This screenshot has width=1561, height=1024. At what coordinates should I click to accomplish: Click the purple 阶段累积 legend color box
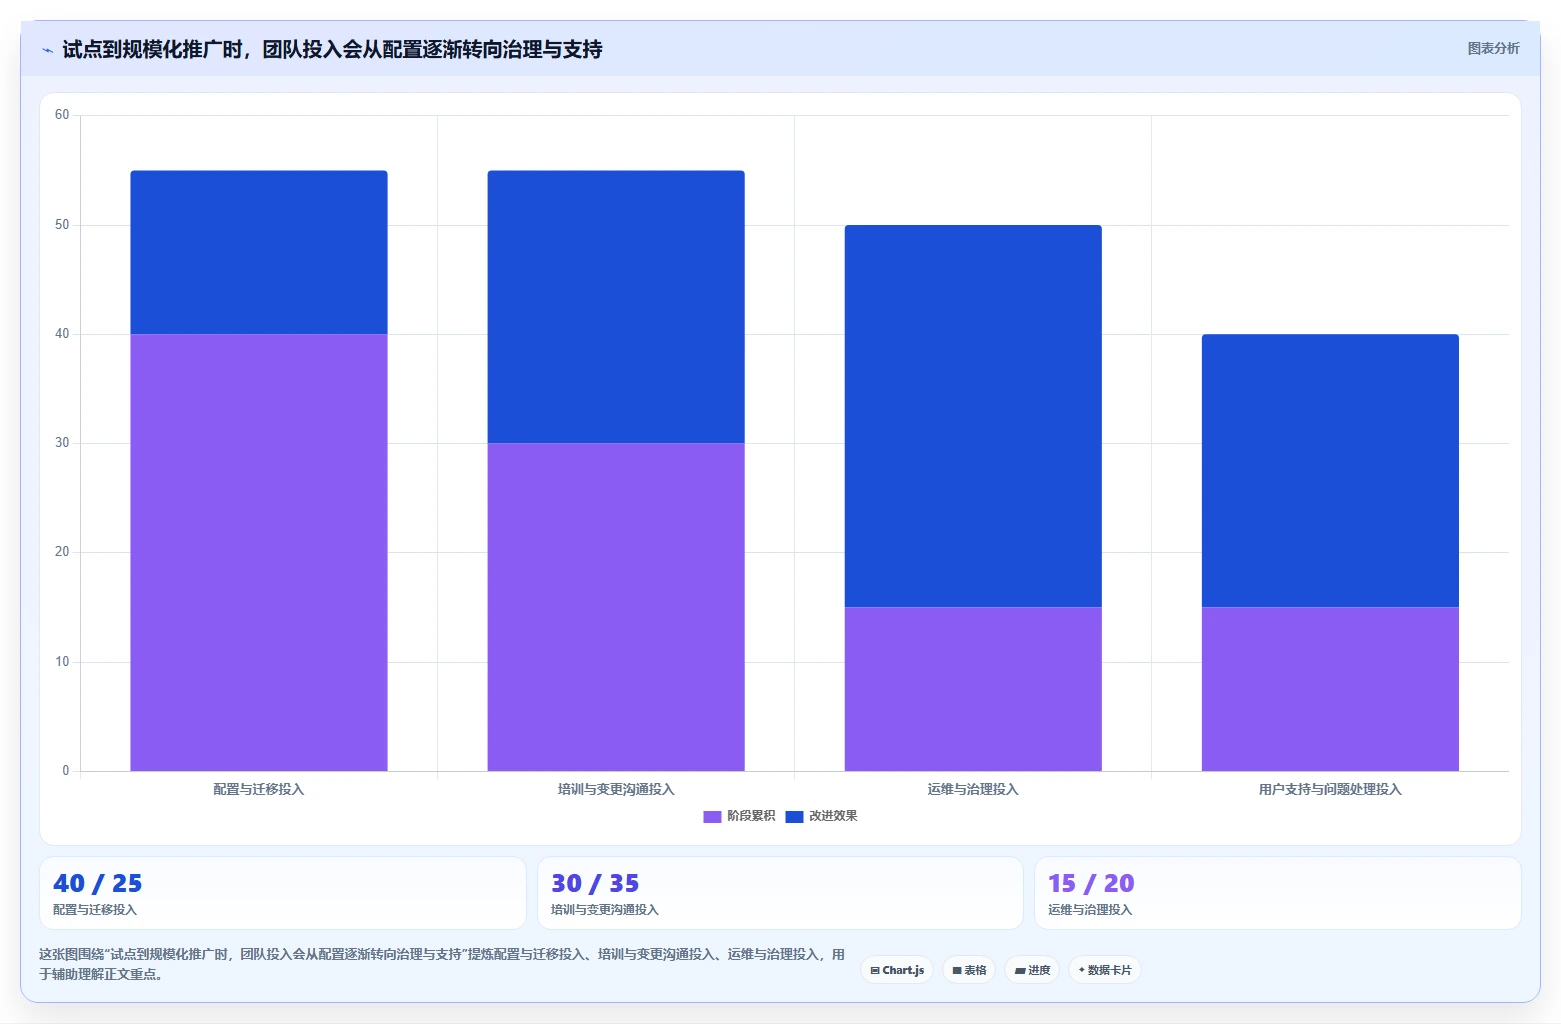[712, 817]
